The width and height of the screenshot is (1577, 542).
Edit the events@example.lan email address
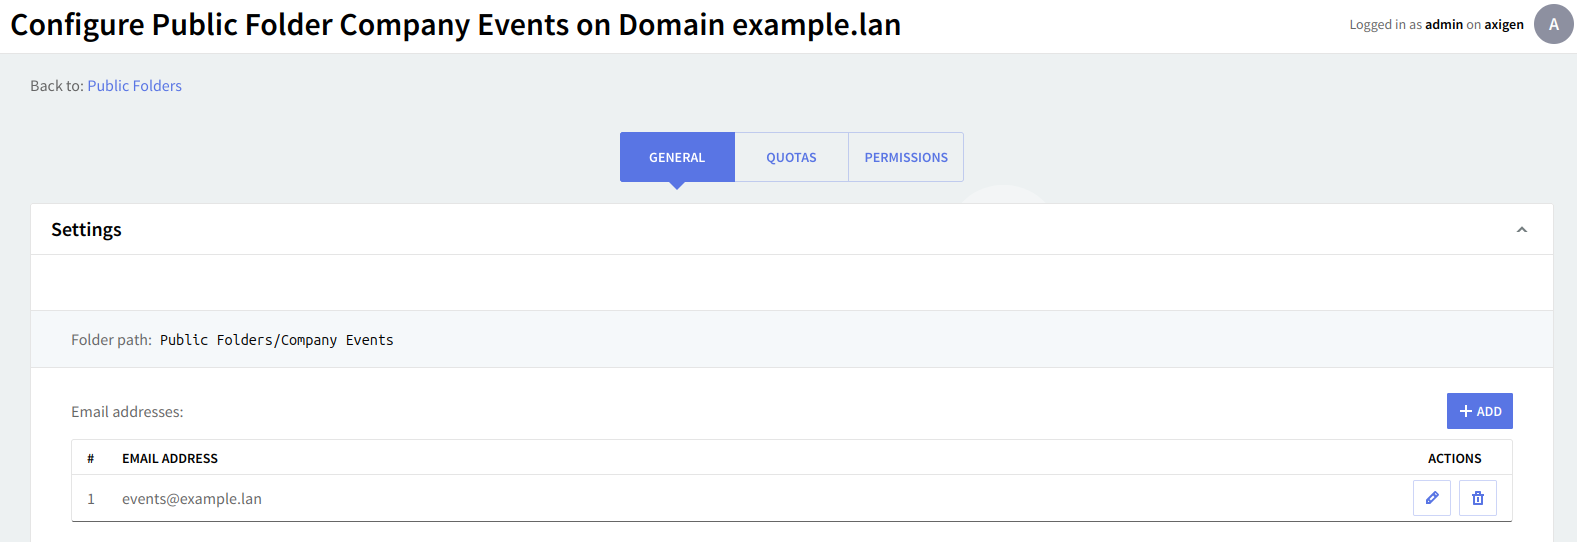pos(1431,498)
